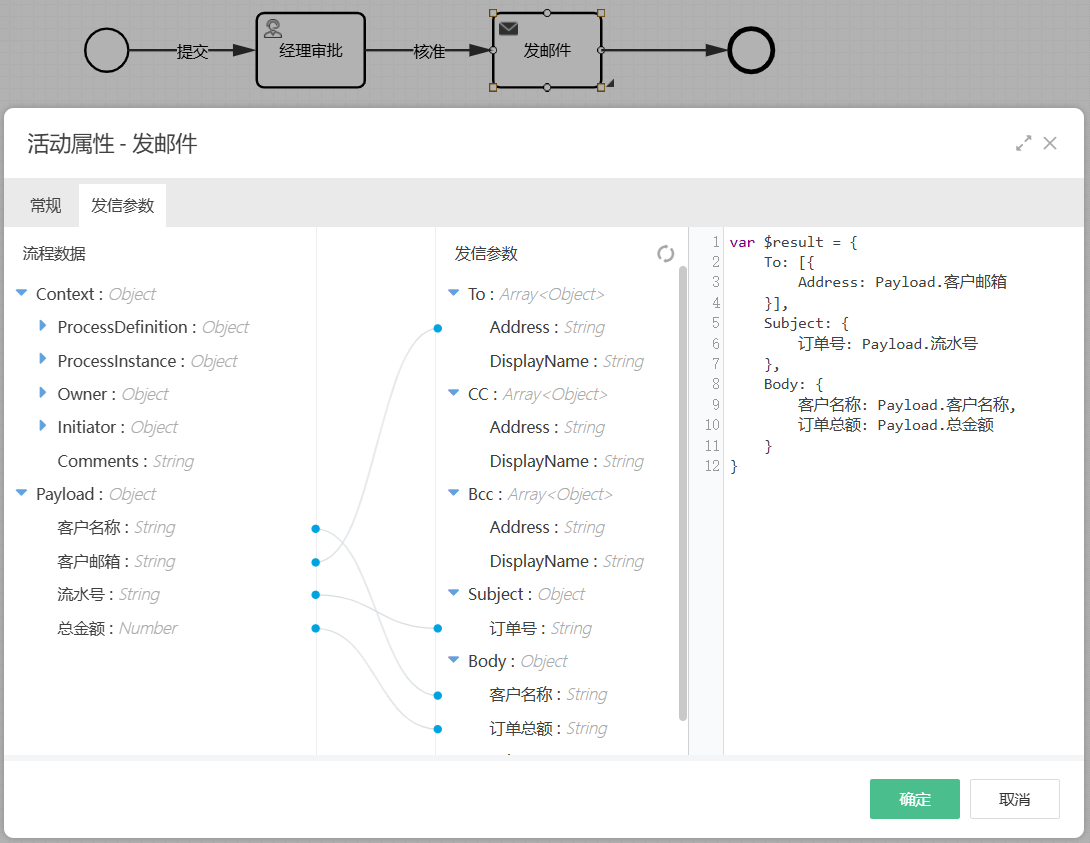The height and width of the screenshot is (843, 1090).
Task: Select the 总金额 Number field in Payload
Action: (x=116, y=629)
